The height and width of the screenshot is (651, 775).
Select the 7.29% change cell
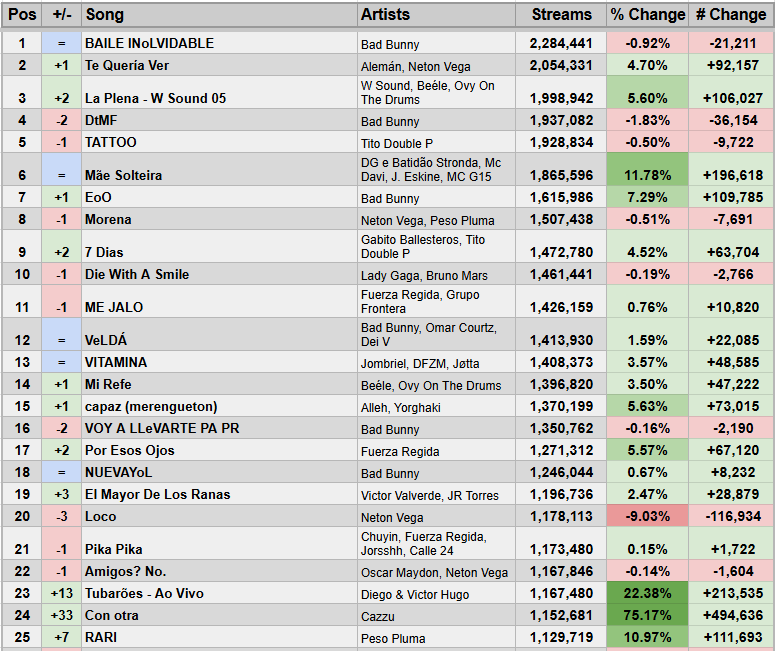(x=647, y=197)
